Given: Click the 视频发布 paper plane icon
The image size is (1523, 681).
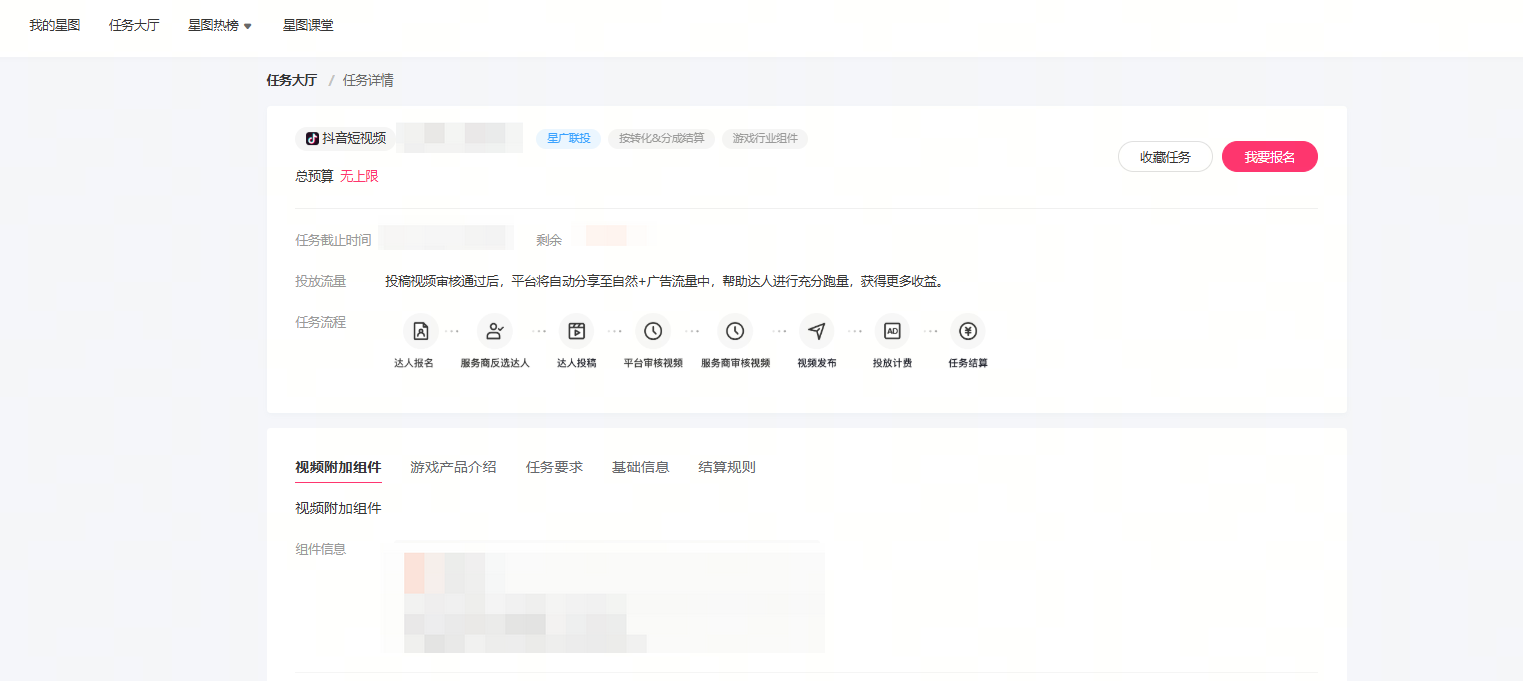Looking at the screenshot, I should pyautogui.click(x=816, y=331).
